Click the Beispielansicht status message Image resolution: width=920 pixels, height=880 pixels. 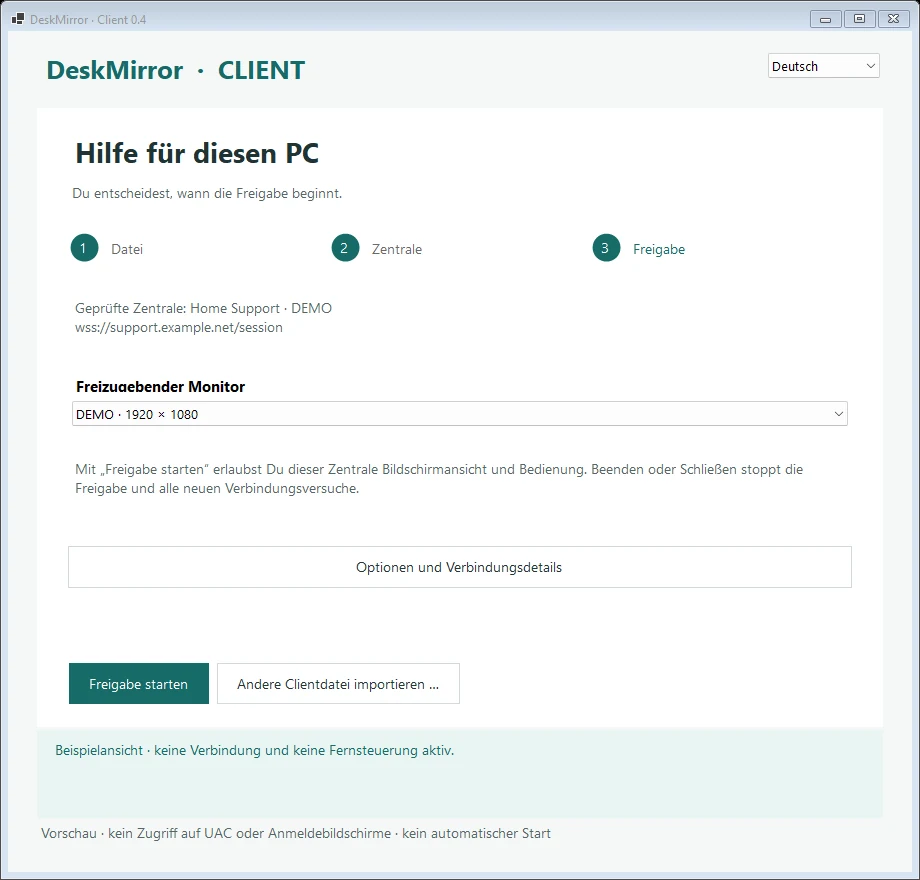click(255, 750)
